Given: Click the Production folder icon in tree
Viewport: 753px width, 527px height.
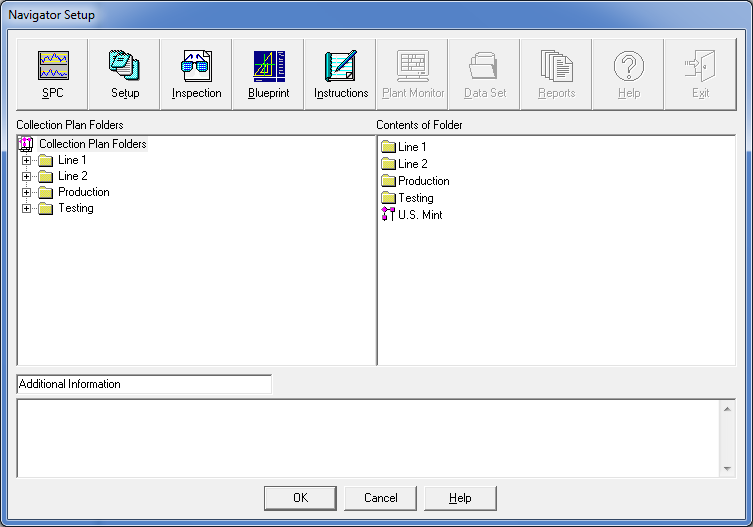Looking at the screenshot, I should [x=46, y=192].
